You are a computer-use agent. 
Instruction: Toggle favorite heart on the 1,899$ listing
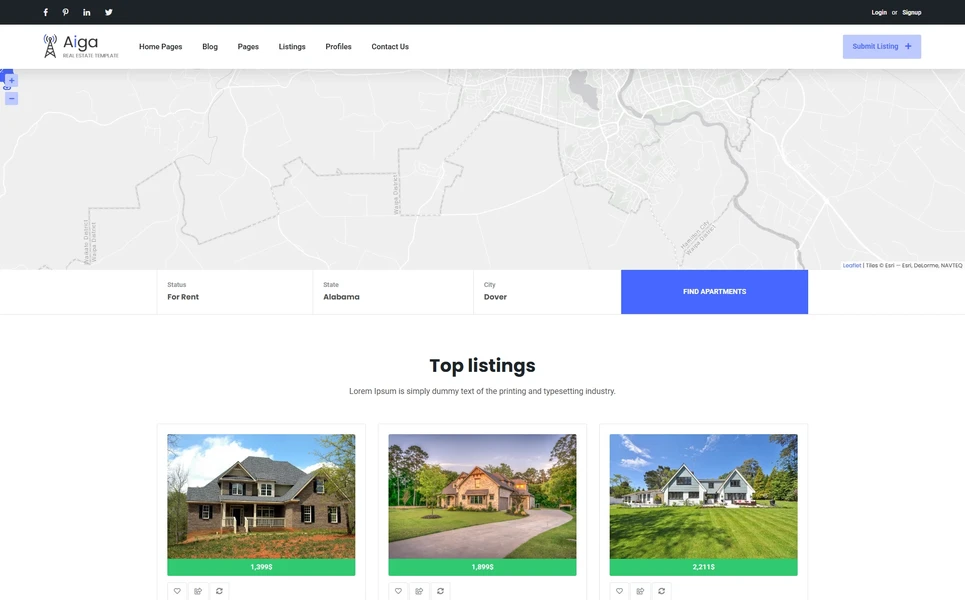tap(398, 591)
